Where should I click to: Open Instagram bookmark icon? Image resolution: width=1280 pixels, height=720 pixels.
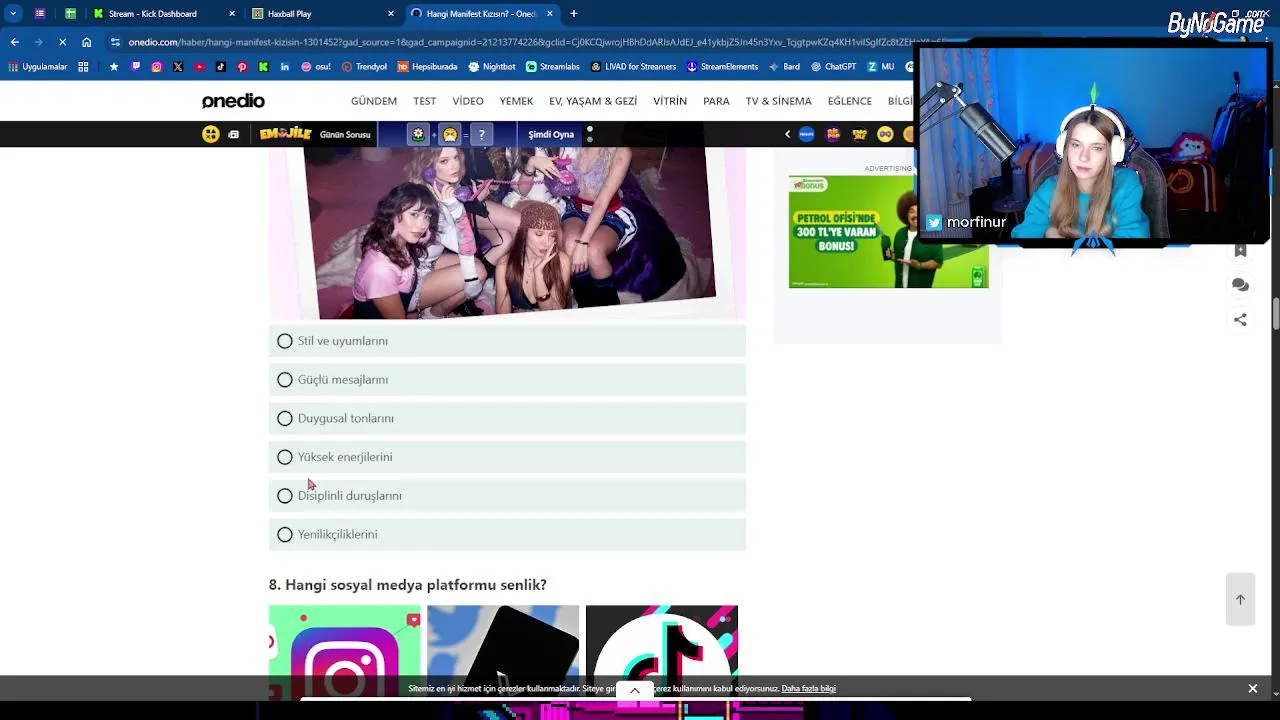click(157, 67)
